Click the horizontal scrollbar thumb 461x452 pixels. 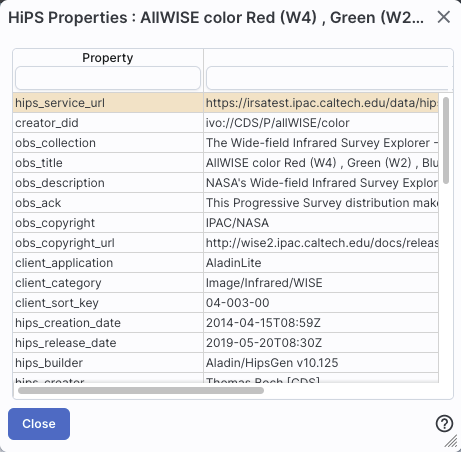(x=141, y=390)
